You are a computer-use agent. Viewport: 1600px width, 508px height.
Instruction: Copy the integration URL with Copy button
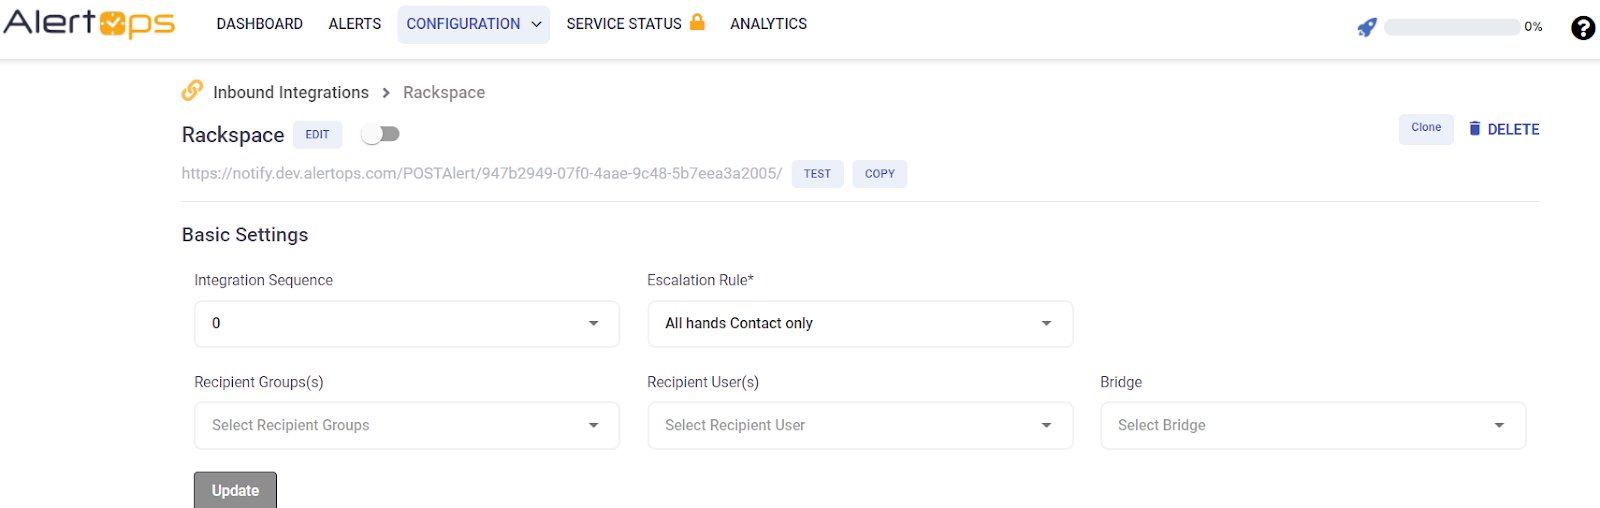coord(879,174)
